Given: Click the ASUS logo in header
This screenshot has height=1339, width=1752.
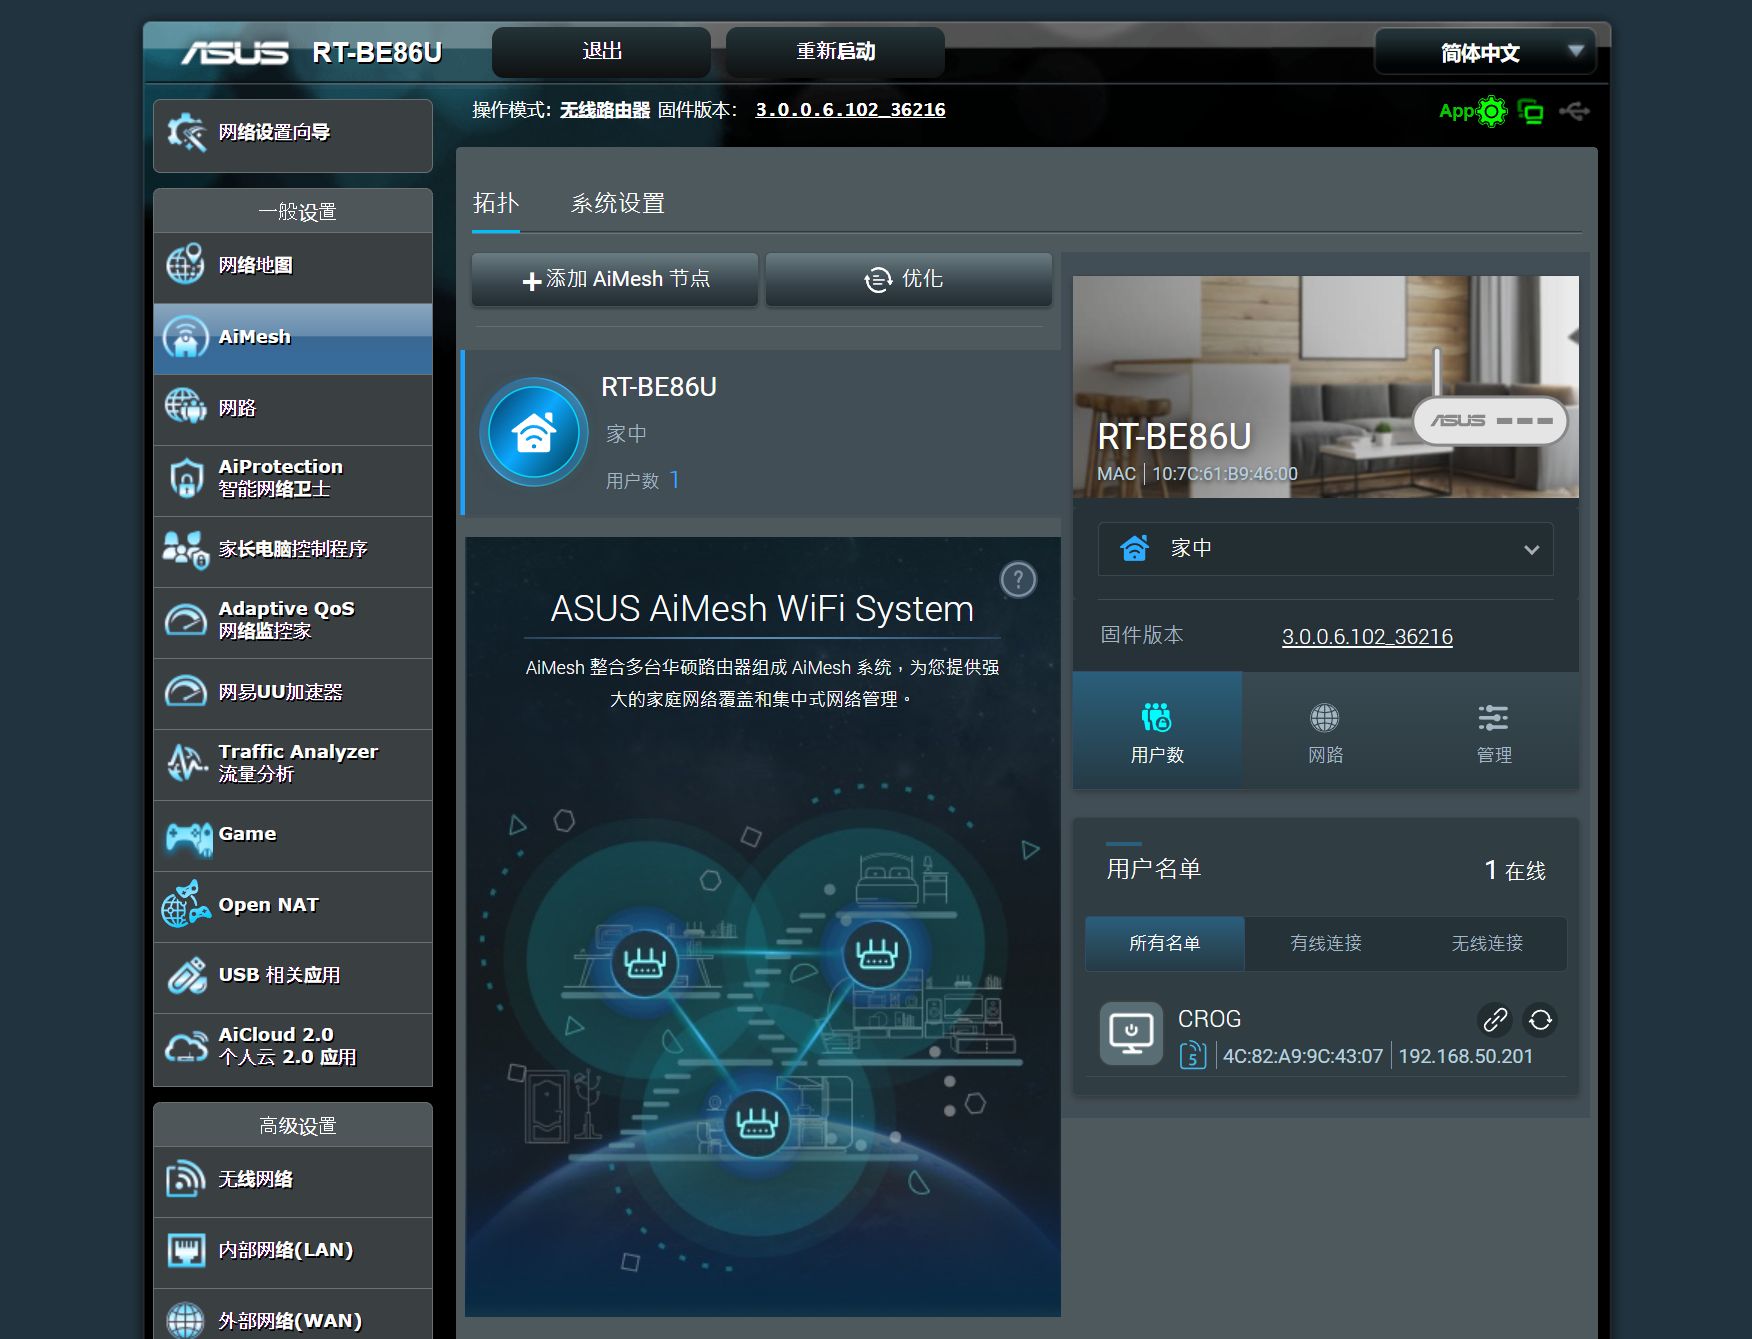Looking at the screenshot, I should click(x=235, y=52).
